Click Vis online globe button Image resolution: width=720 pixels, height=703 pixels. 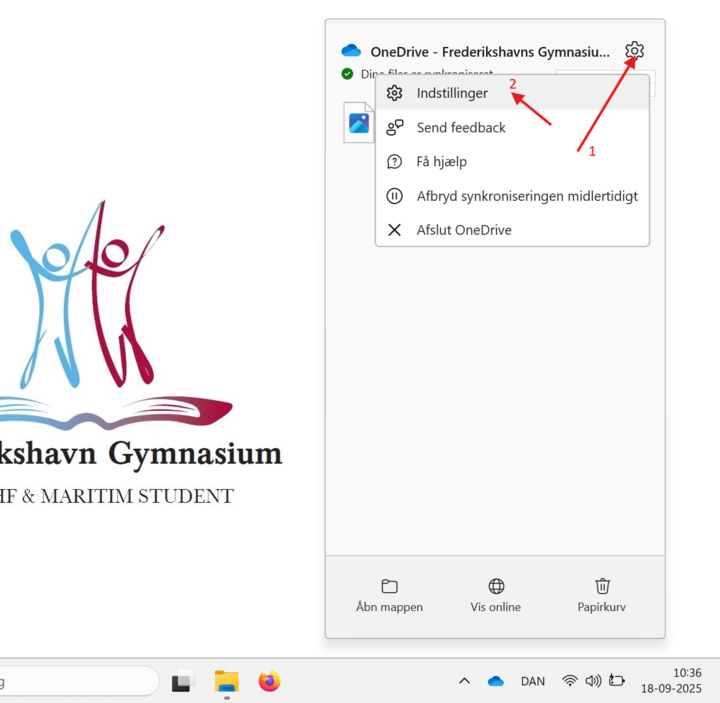[496, 595]
